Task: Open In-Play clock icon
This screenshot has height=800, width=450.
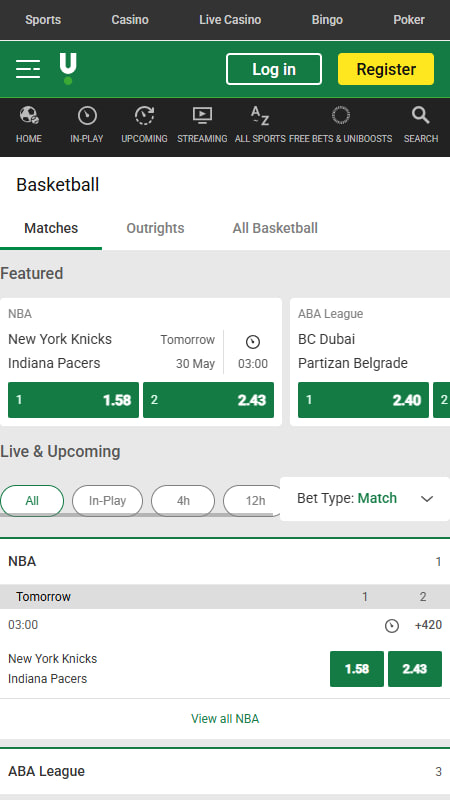Action: coord(87,116)
